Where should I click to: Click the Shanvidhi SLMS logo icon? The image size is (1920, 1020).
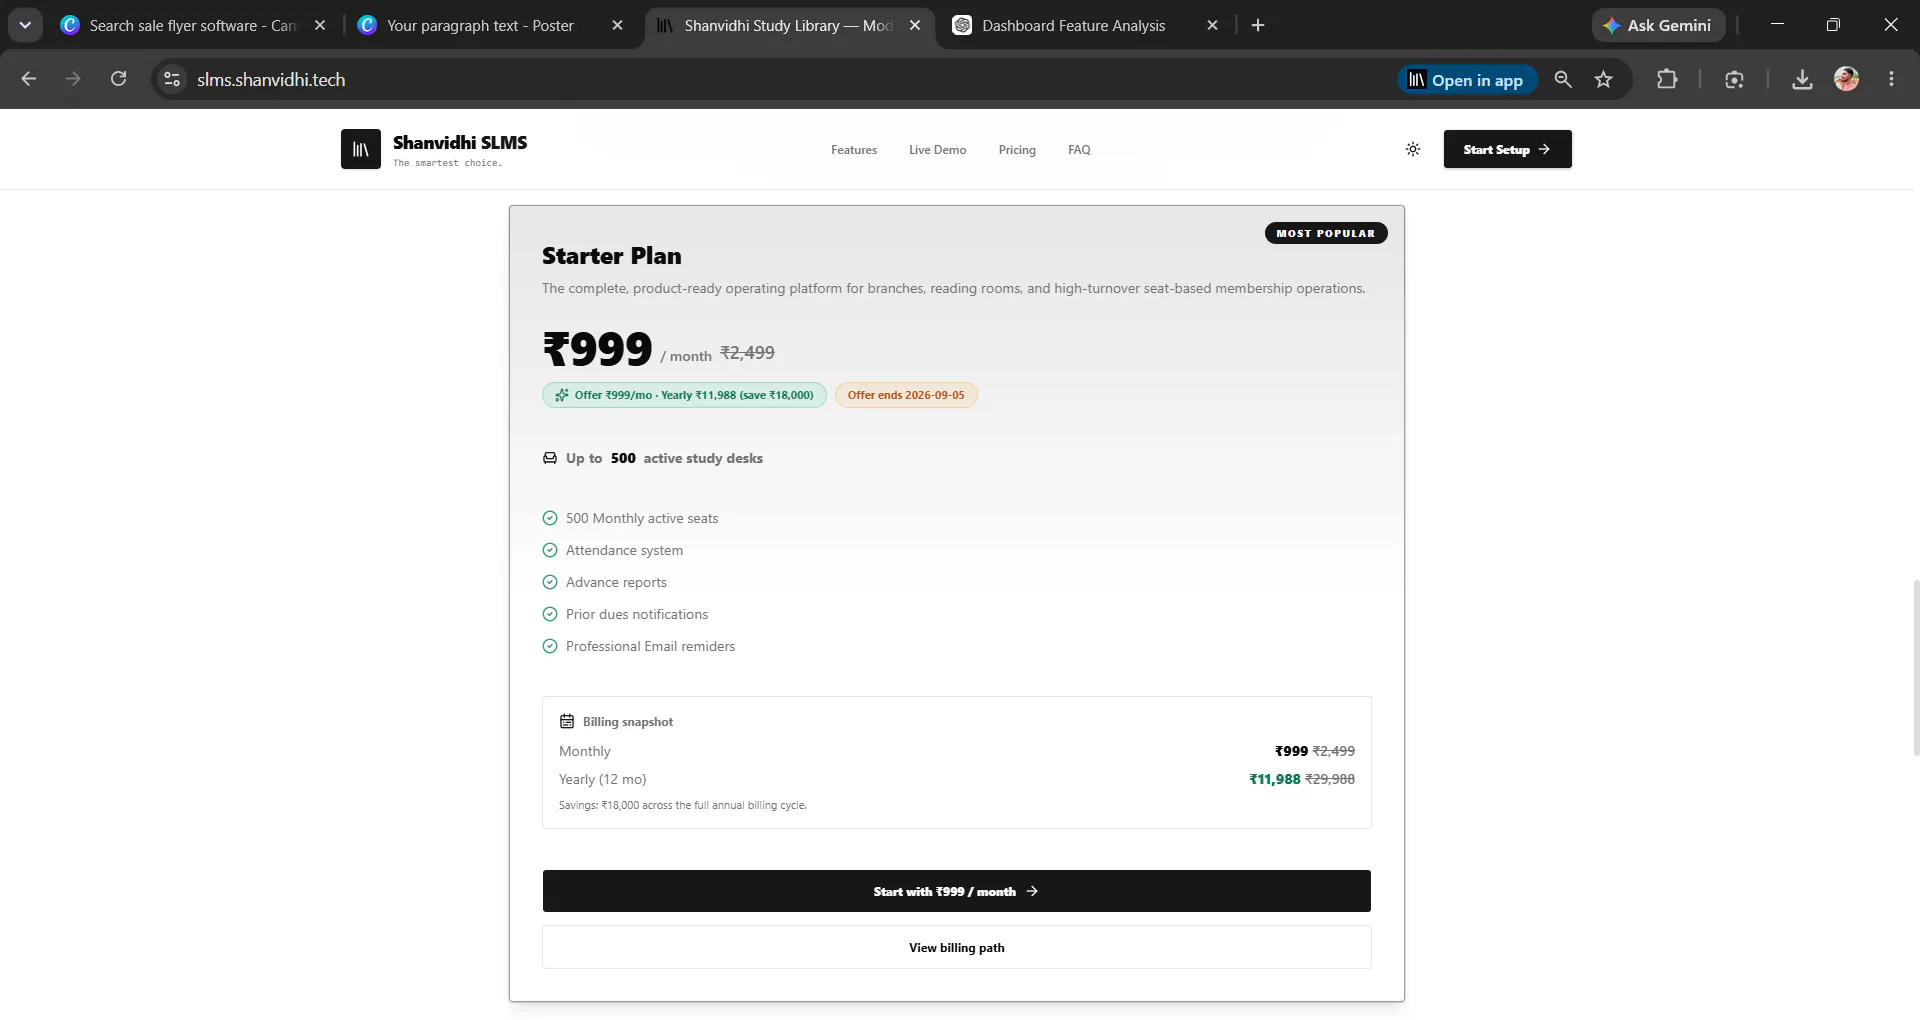point(361,149)
